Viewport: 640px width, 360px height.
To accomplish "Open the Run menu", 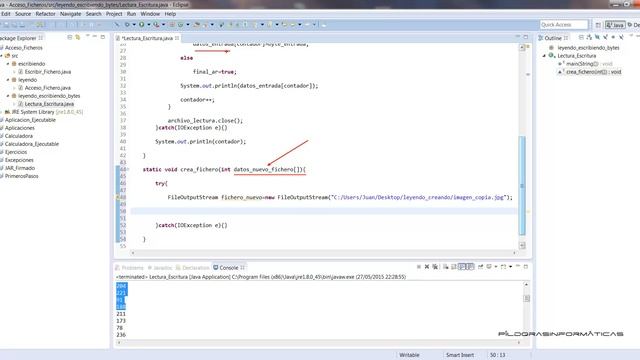I will click(131, 13).
